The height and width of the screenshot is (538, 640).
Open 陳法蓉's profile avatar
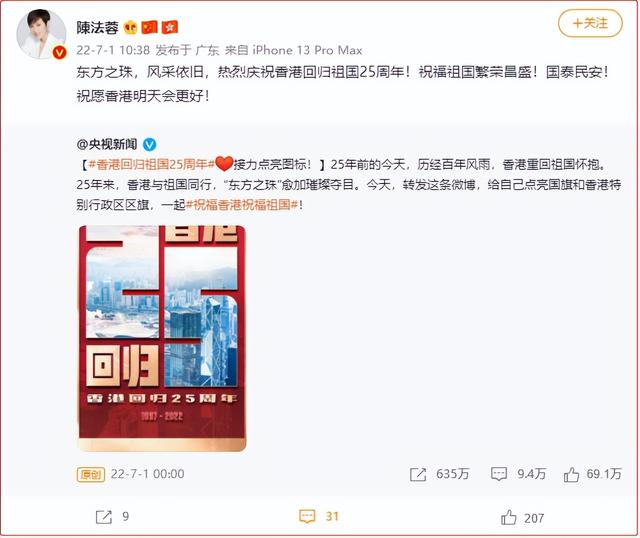pyautogui.click(x=41, y=34)
